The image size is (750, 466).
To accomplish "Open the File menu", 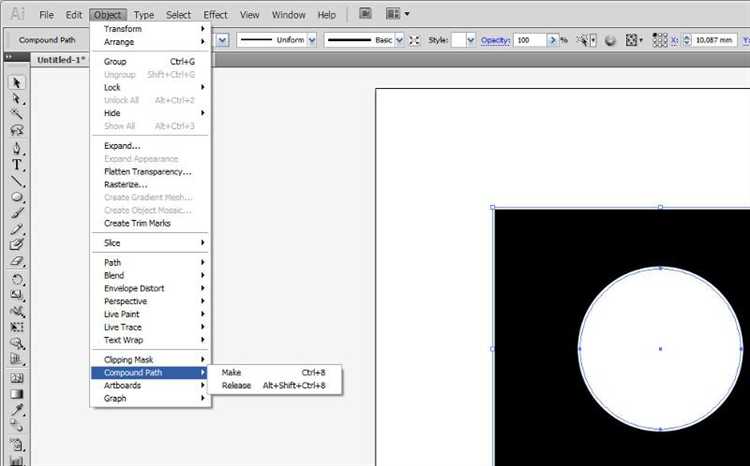I will [x=46, y=15].
